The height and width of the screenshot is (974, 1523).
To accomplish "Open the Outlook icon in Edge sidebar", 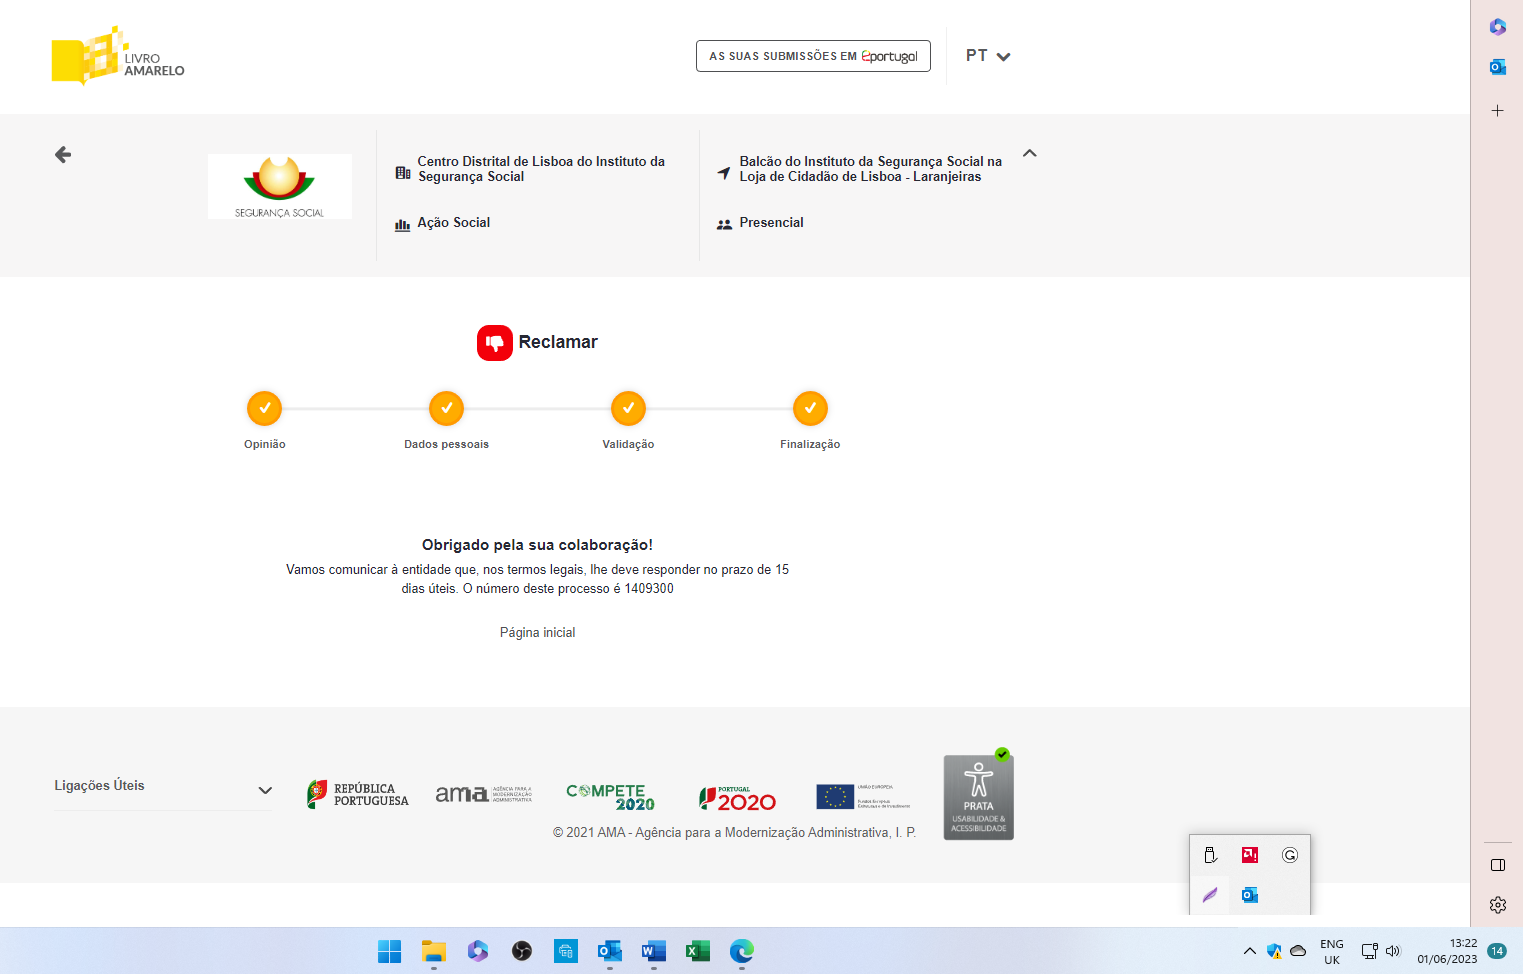I will [x=1497, y=67].
